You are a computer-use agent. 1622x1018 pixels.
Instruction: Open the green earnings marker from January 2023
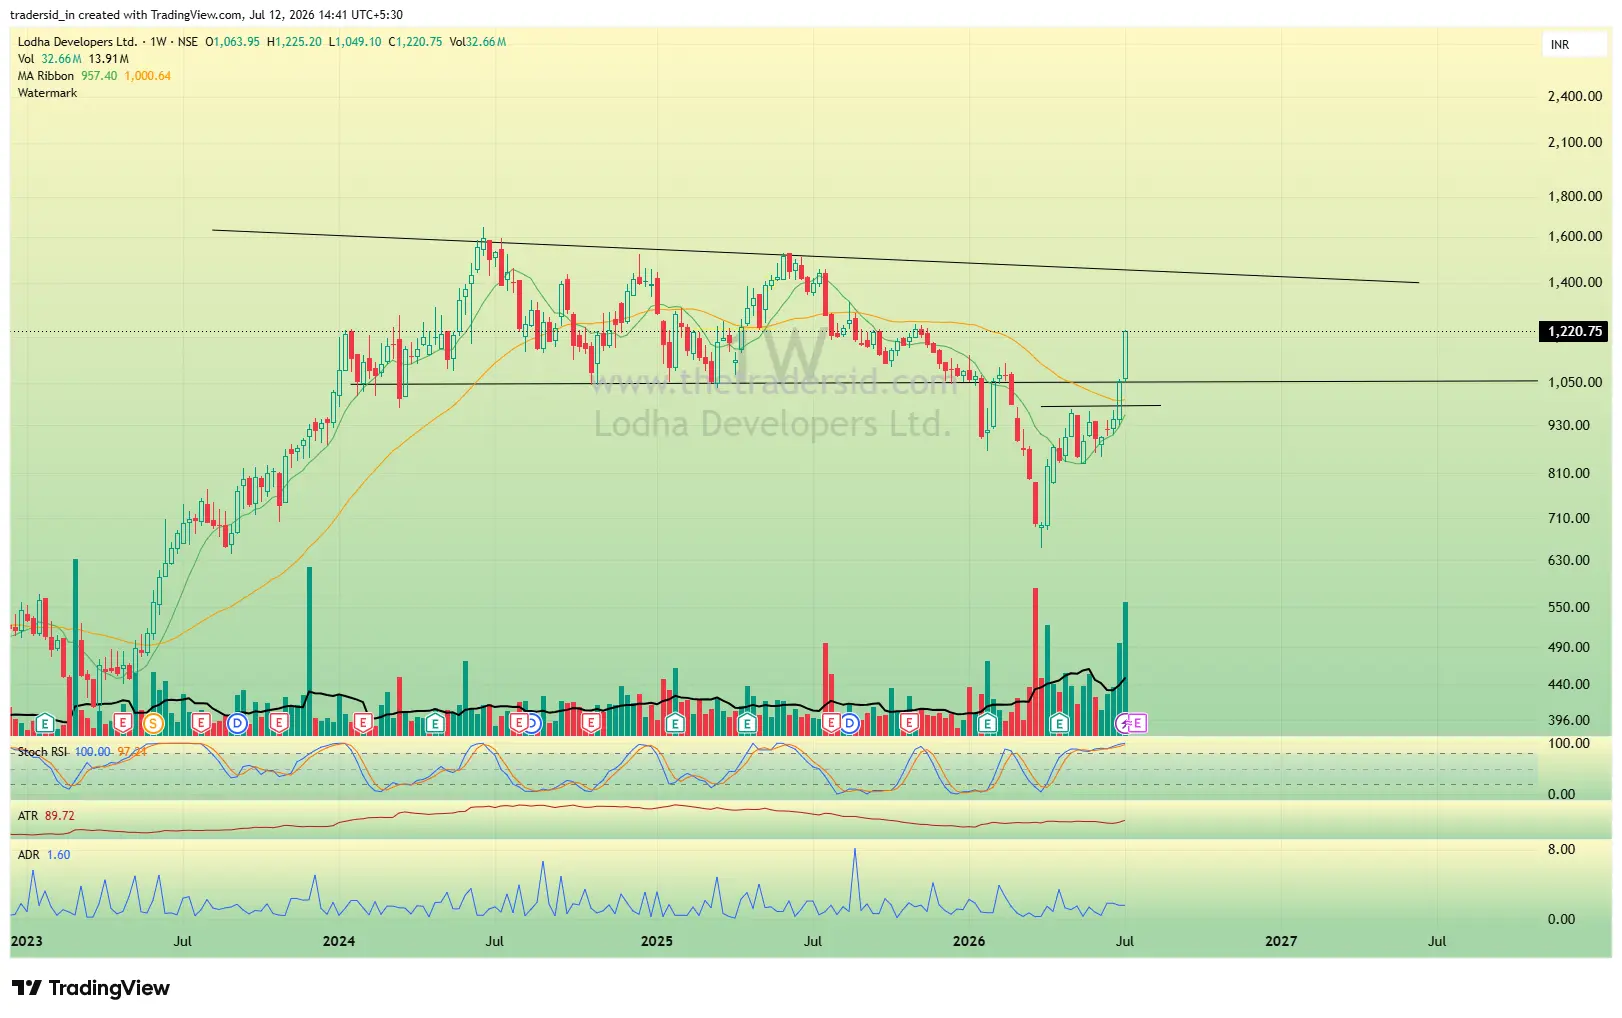[x=44, y=722]
